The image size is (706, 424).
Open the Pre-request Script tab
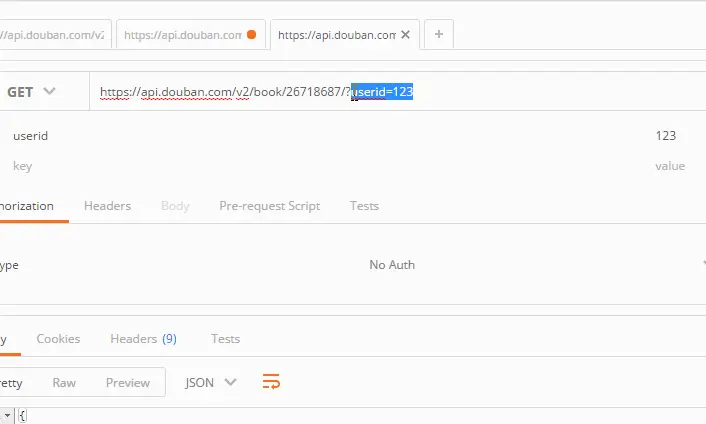(269, 206)
